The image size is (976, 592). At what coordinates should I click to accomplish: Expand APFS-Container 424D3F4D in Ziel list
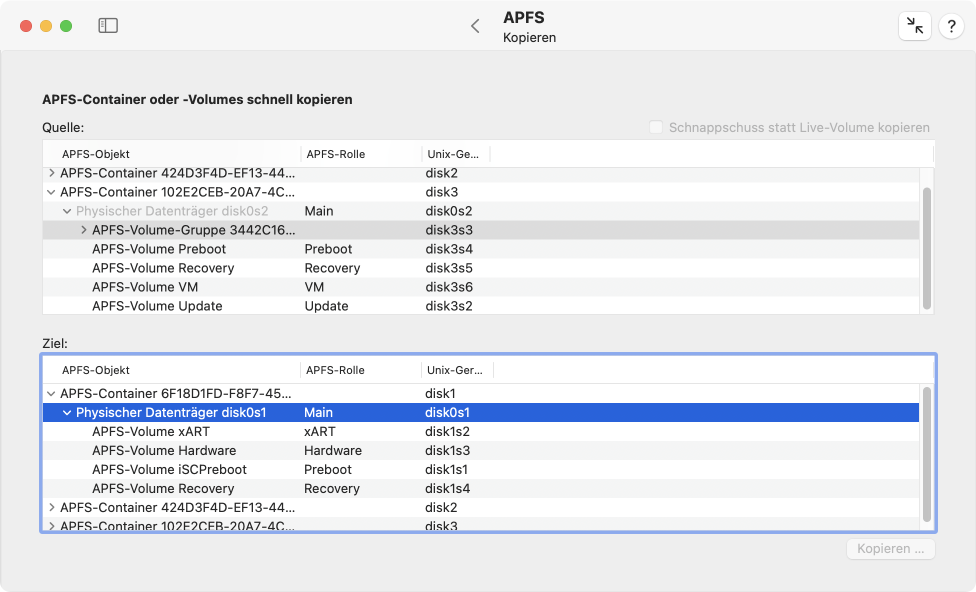coord(52,508)
